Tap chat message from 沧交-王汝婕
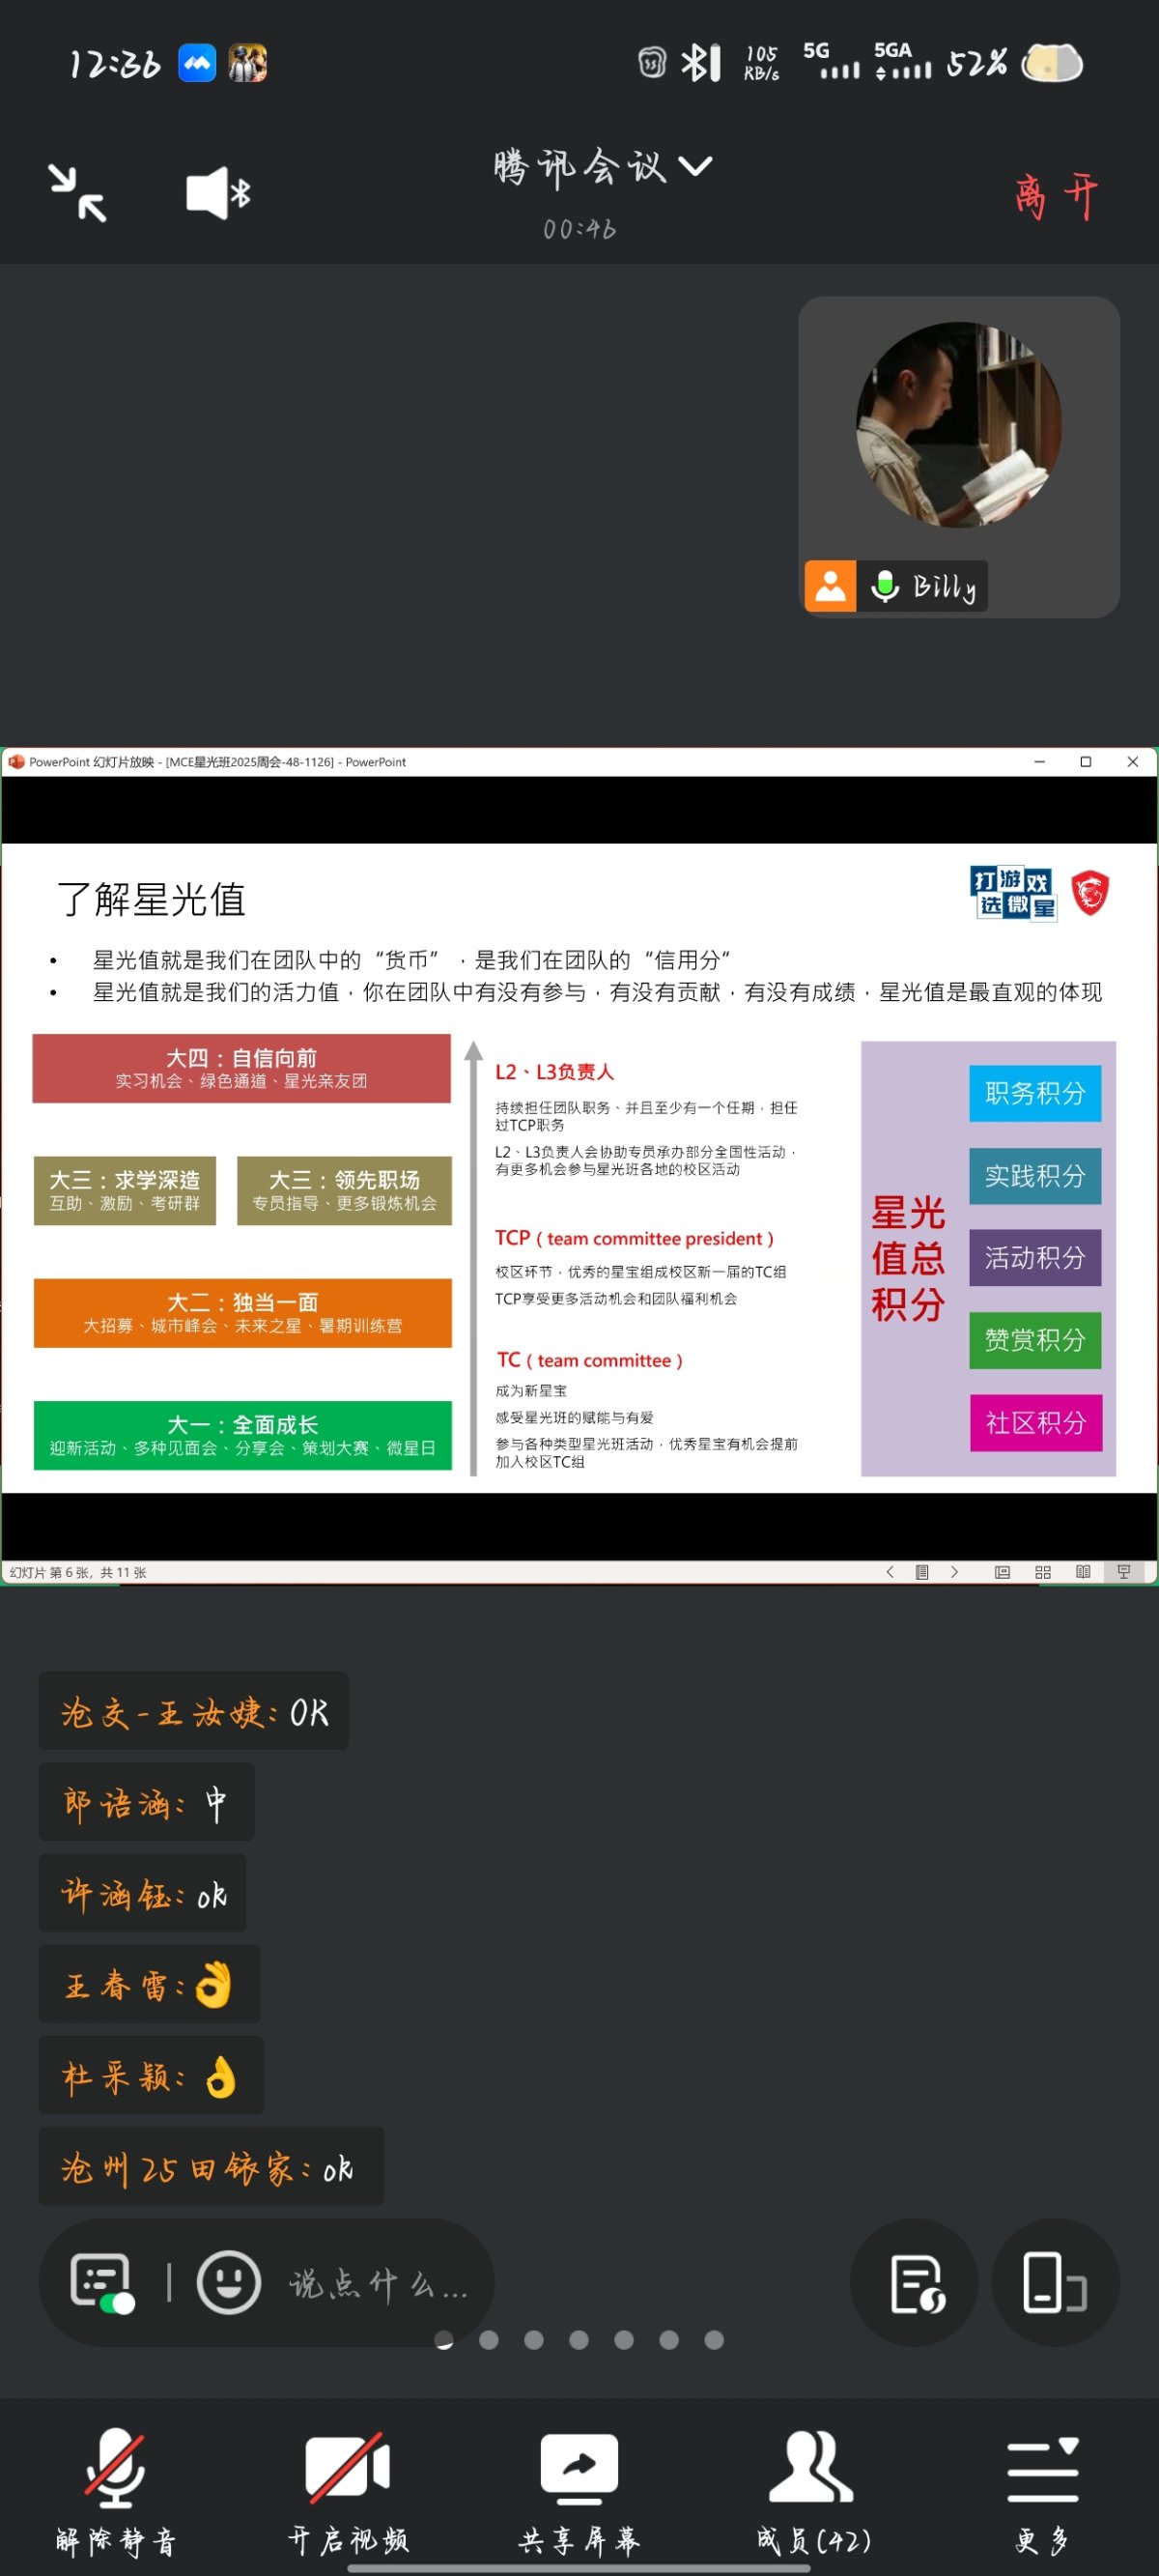The width and height of the screenshot is (1159, 2576). pos(194,1711)
